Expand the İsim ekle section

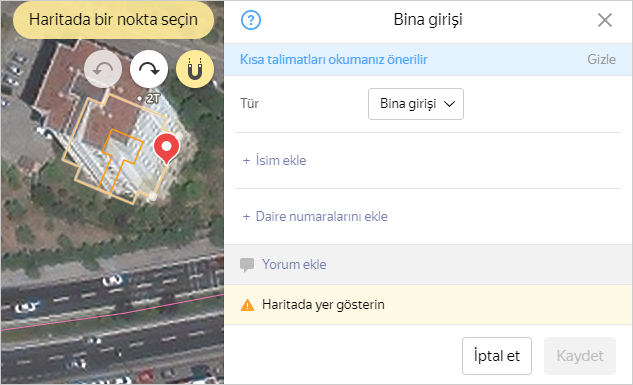click(x=275, y=161)
